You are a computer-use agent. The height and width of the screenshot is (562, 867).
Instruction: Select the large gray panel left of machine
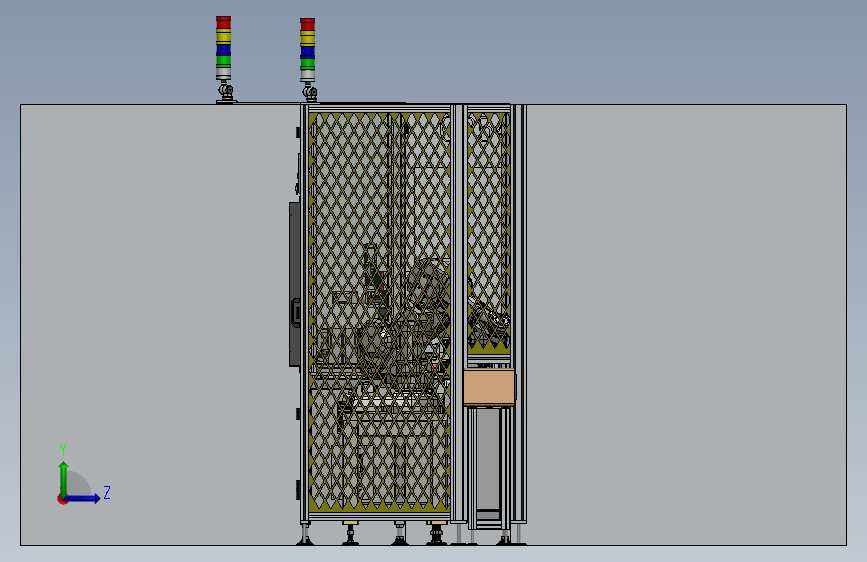[158, 324]
